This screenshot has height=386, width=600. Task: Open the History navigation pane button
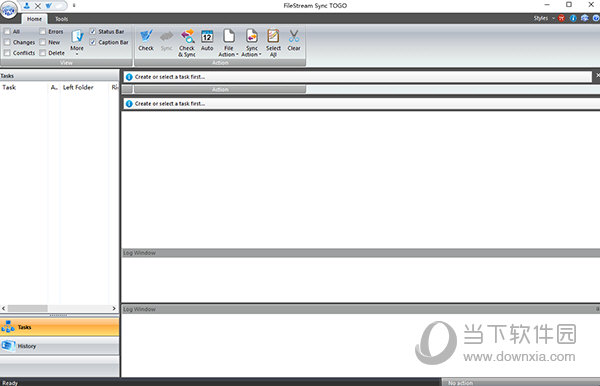60,346
